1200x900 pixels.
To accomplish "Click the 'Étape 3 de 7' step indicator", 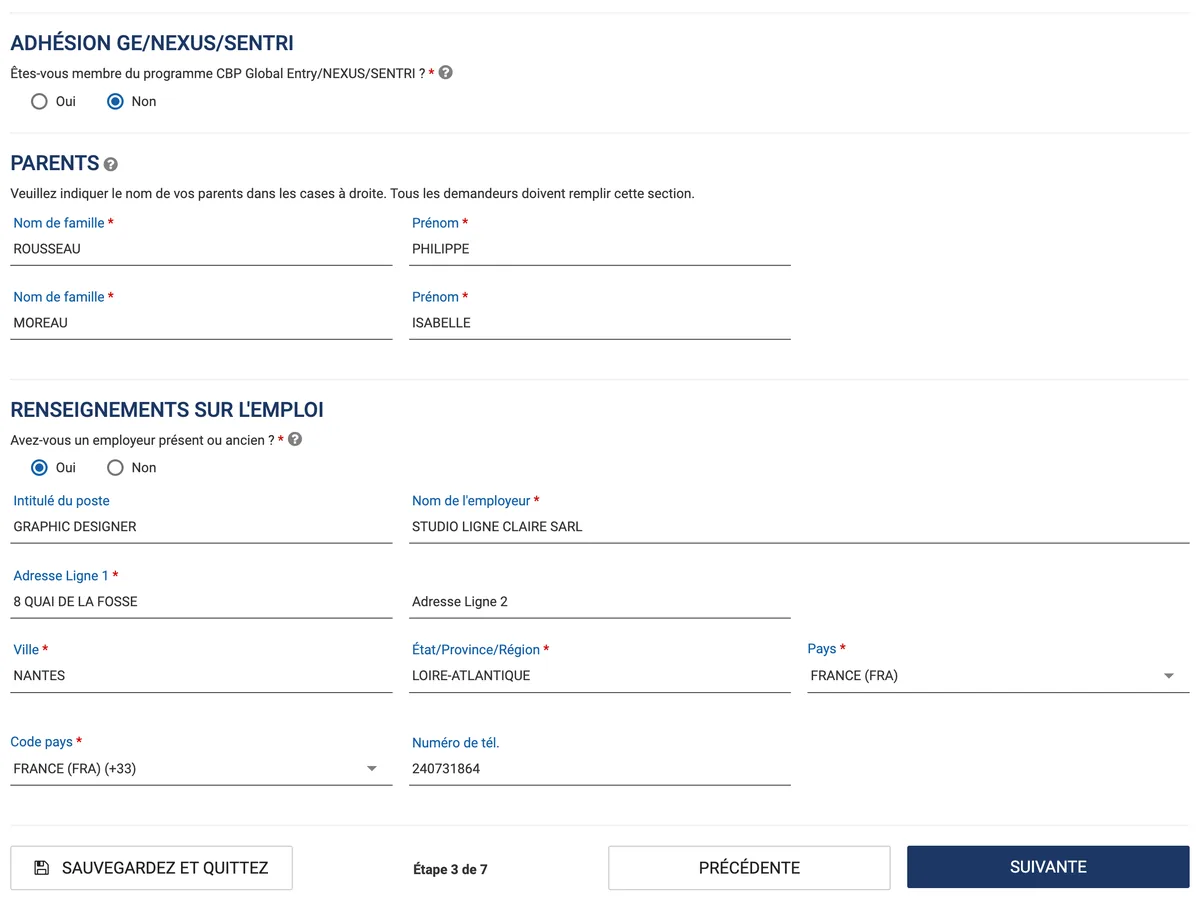I will pos(450,869).
